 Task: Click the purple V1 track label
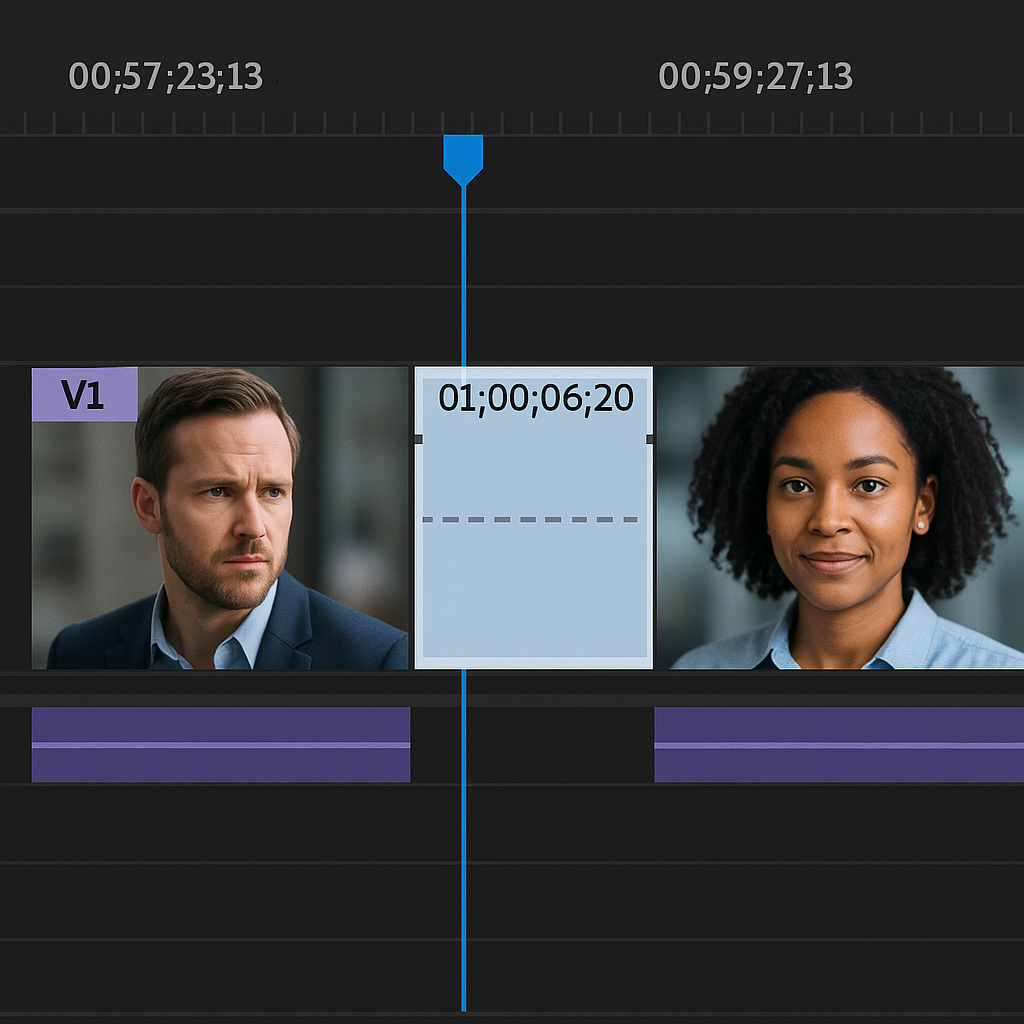(84, 394)
